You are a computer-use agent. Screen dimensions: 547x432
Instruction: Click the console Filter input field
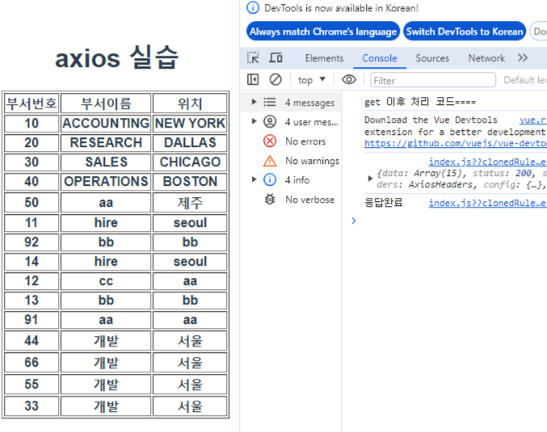click(x=433, y=80)
